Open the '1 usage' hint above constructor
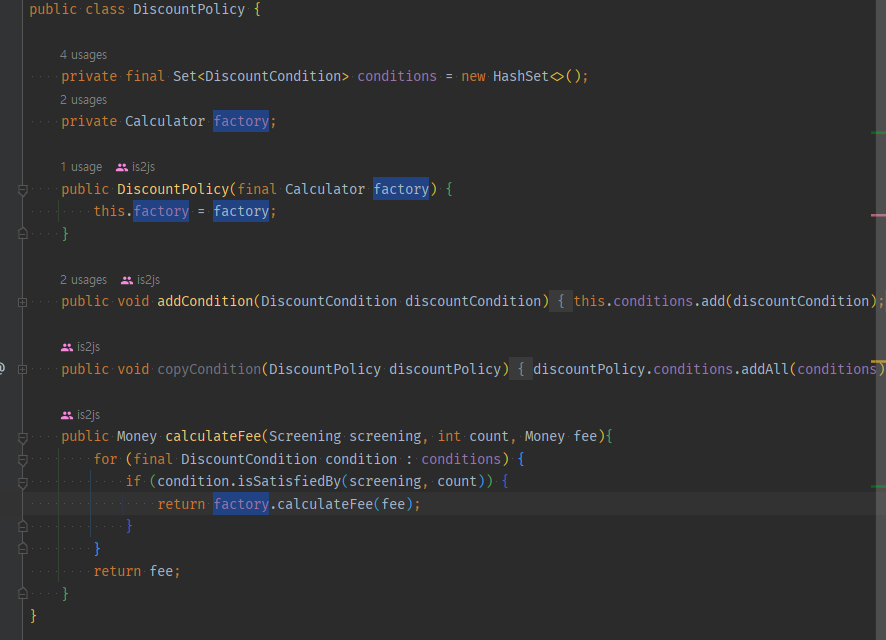Image resolution: width=886 pixels, height=640 pixels. (x=81, y=167)
